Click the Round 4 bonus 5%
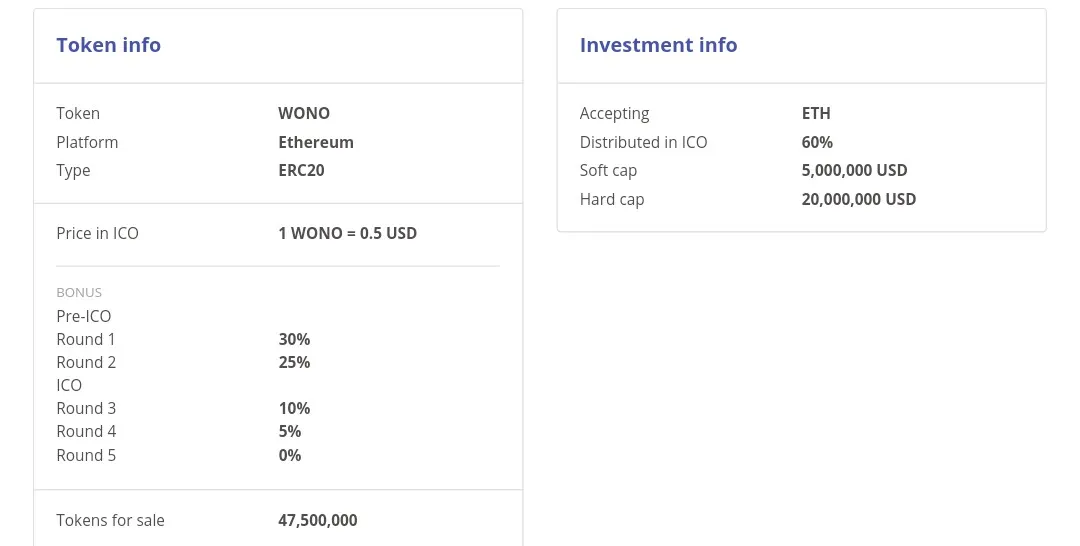This screenshot has width=1080, height=546. click(x=290, y=431)
